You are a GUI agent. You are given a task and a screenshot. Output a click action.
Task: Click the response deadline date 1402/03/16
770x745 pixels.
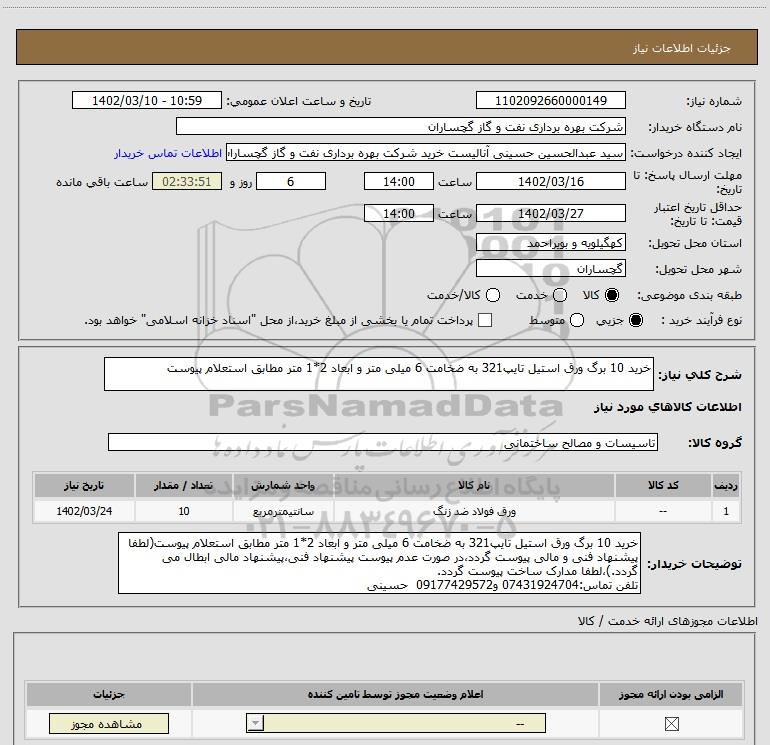[x=550, y=181]
